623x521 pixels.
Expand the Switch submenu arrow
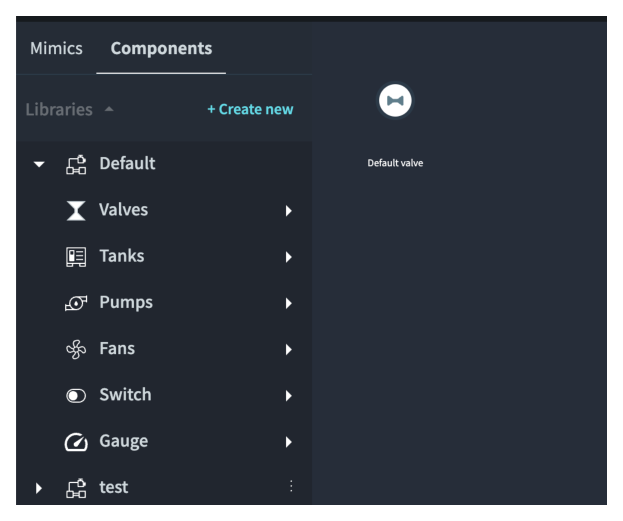tap(288, 396)
